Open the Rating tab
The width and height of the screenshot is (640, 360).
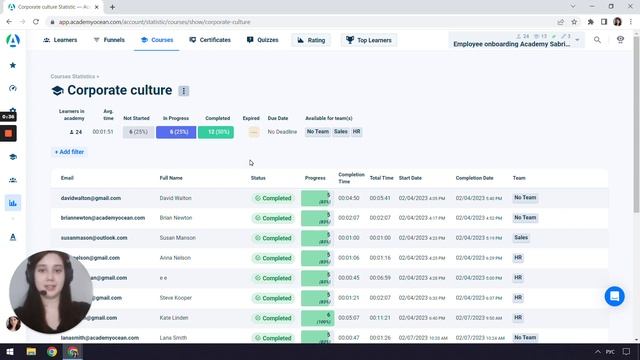[311, 40]
